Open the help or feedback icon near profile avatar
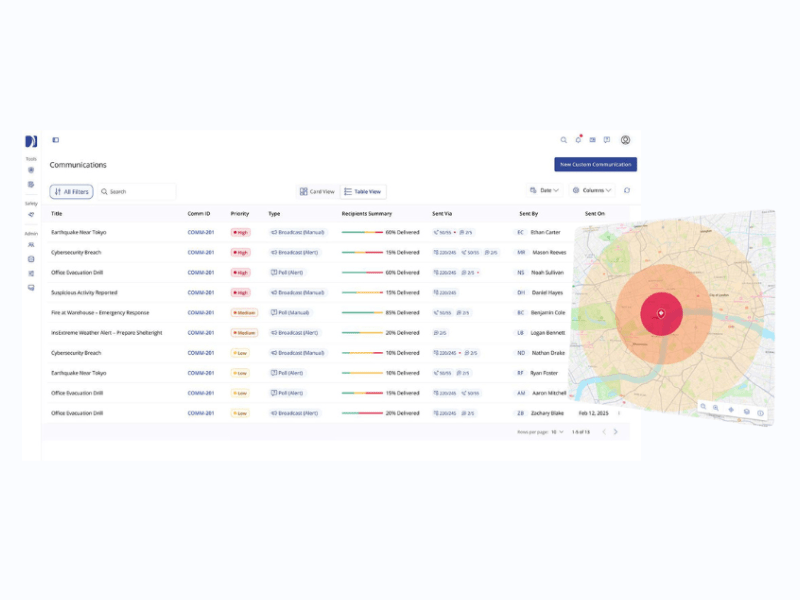Viewport: 800px width, 600px height. [x=606, y=140]
